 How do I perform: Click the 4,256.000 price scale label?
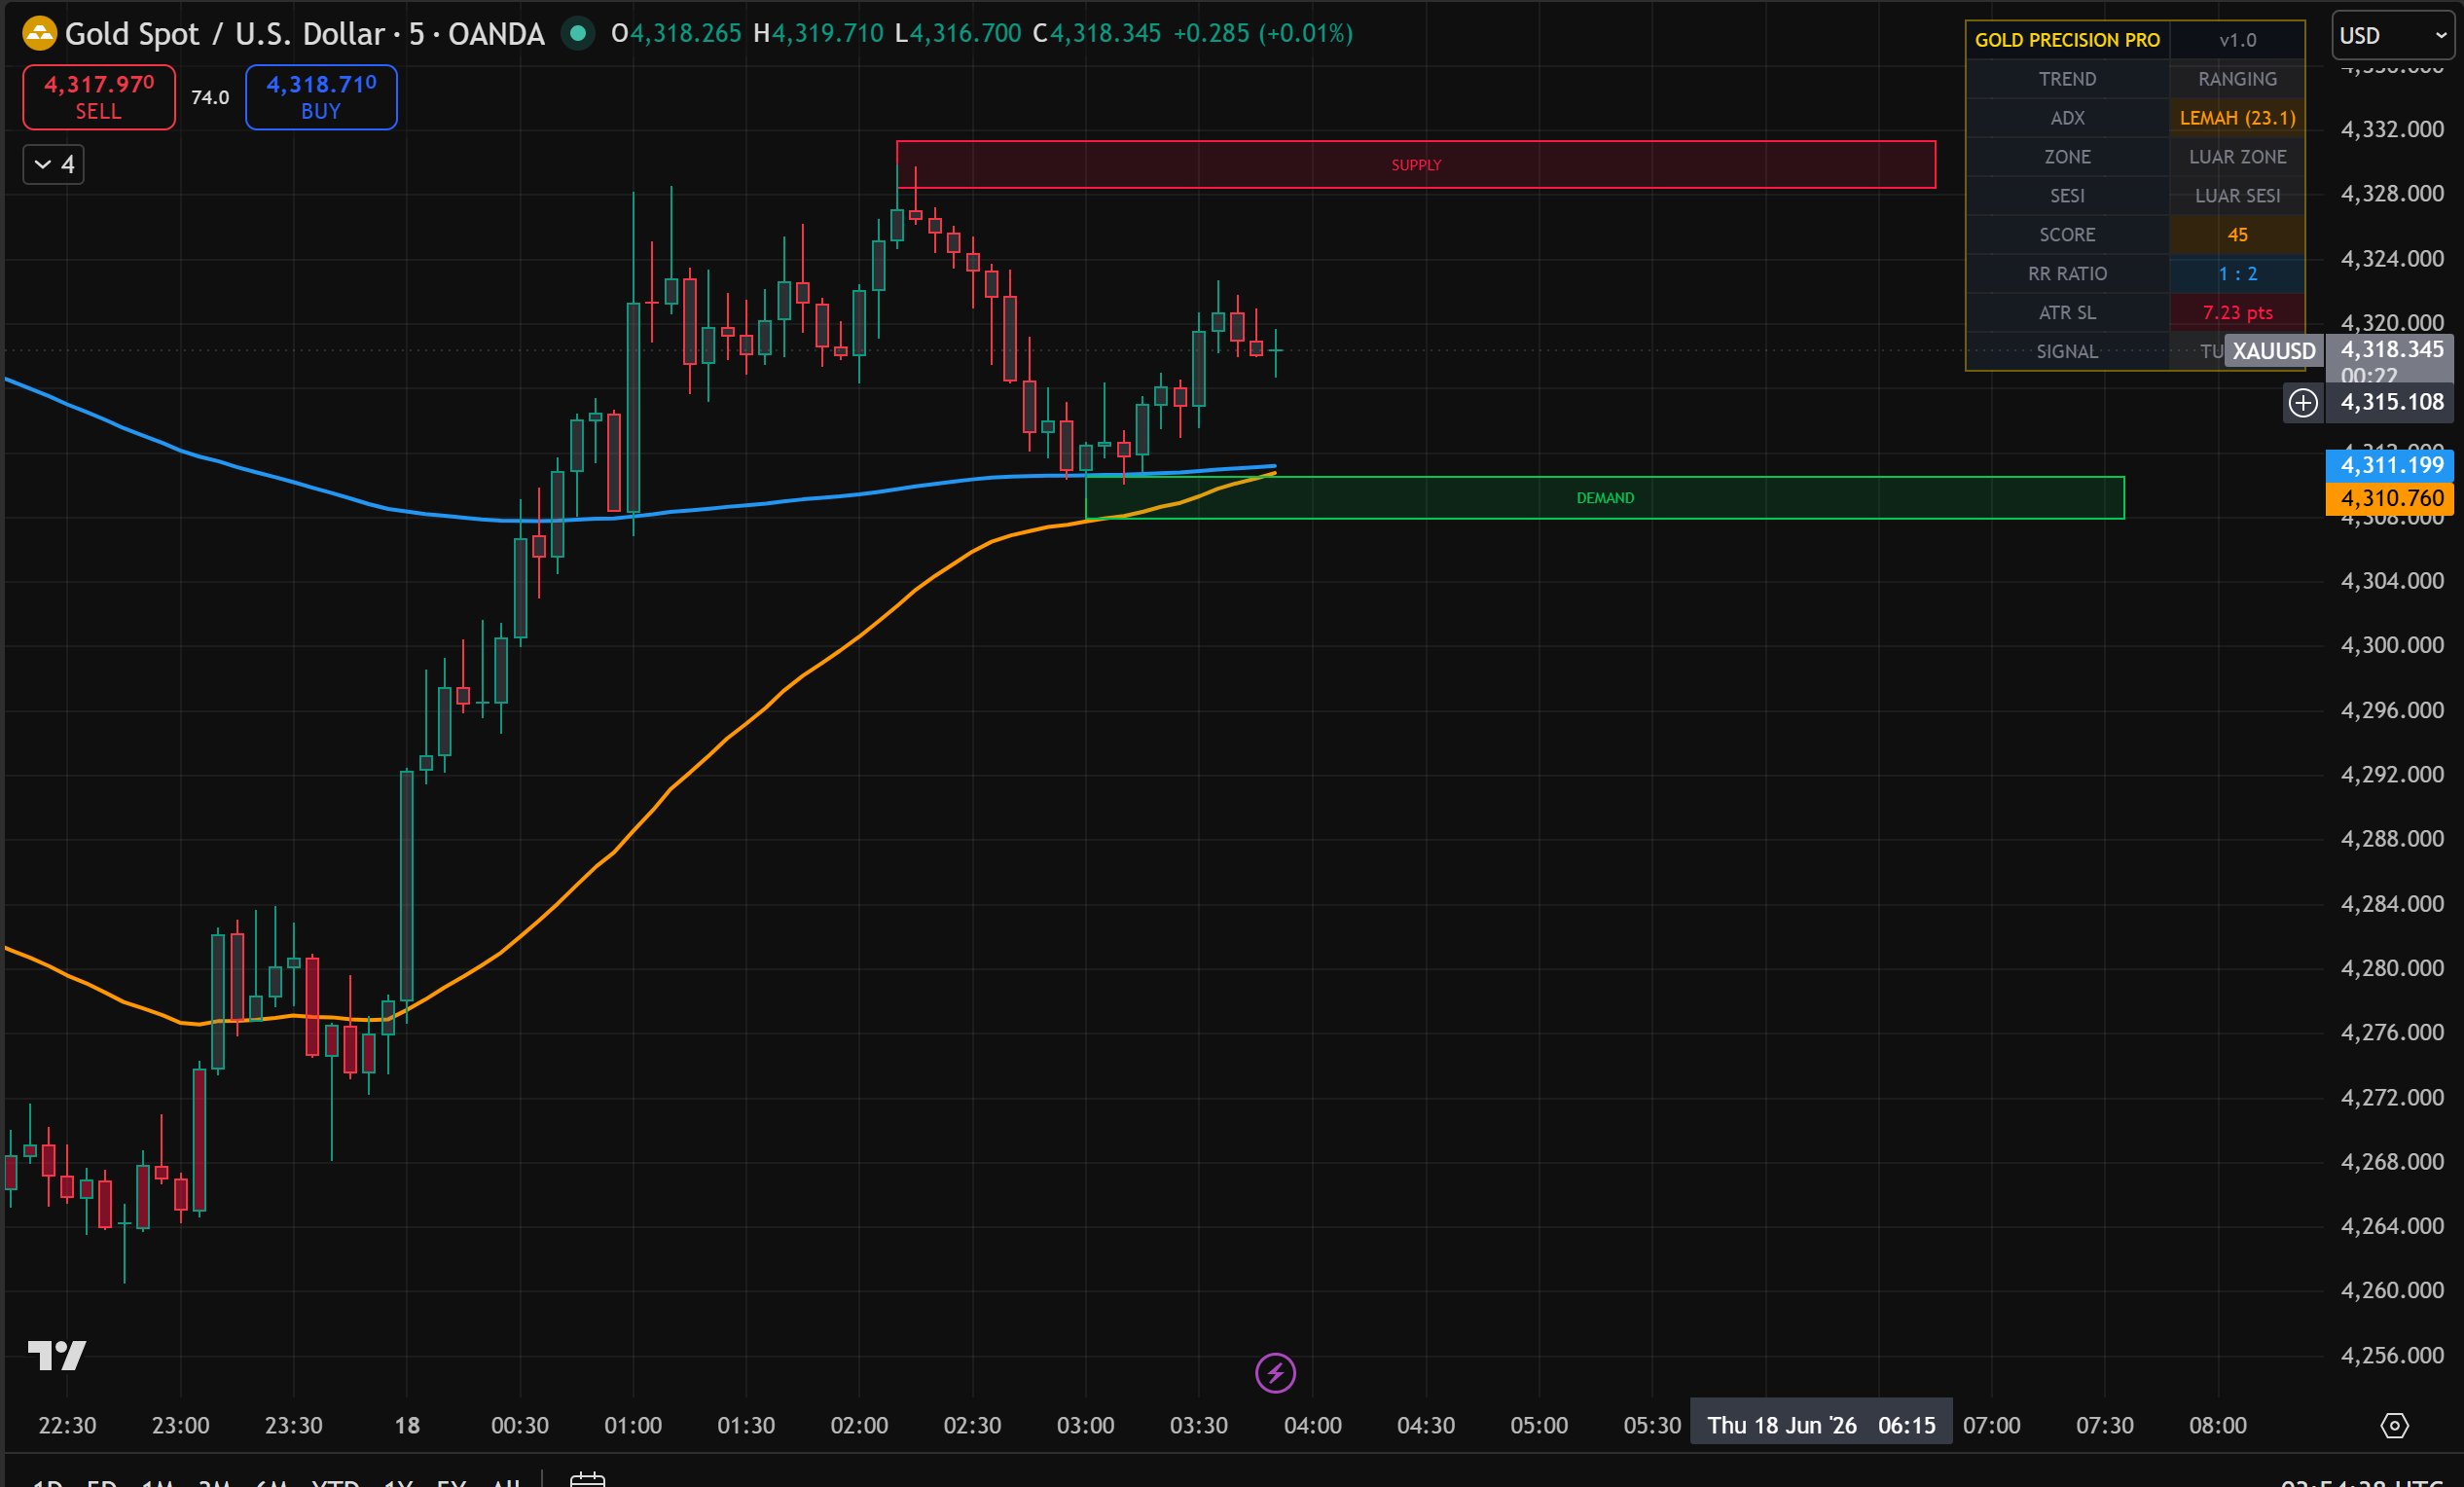pyautogui.click(x=2392, y=1355)
